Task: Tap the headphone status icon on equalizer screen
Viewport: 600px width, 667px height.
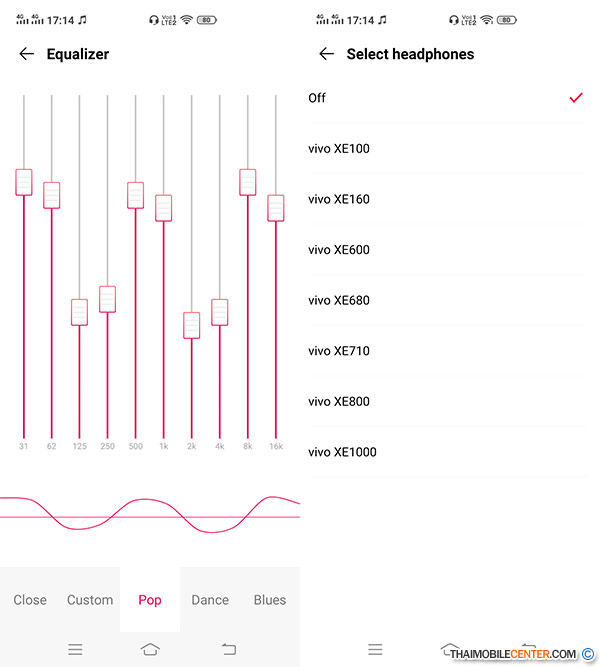Action: [154, 20]
